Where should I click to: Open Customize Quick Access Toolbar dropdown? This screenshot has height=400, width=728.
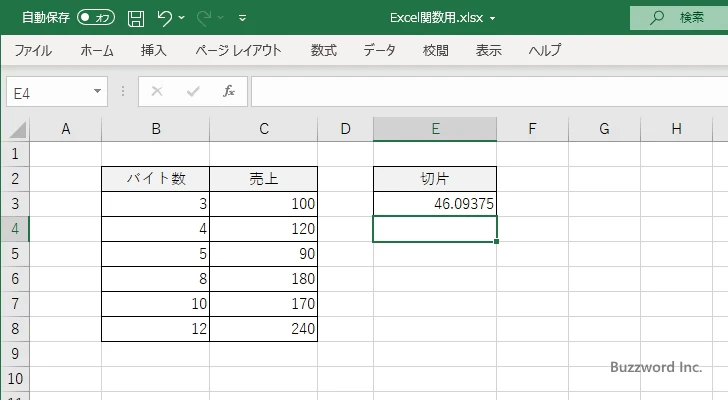tap(242, 18)
